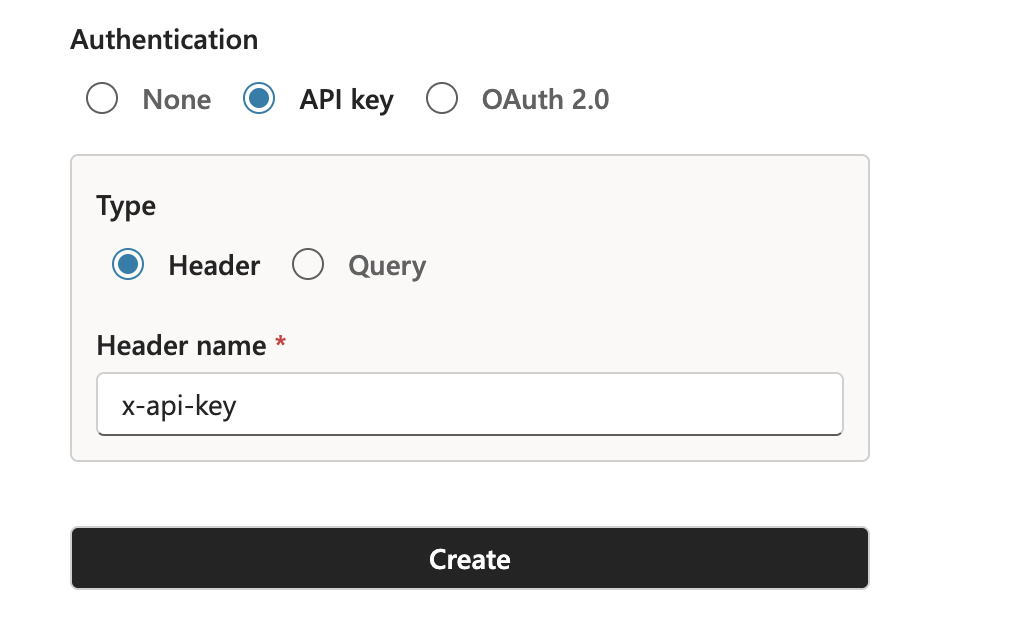Select the None authentication radio button
1032x642 pixels.
coord(102,99)
